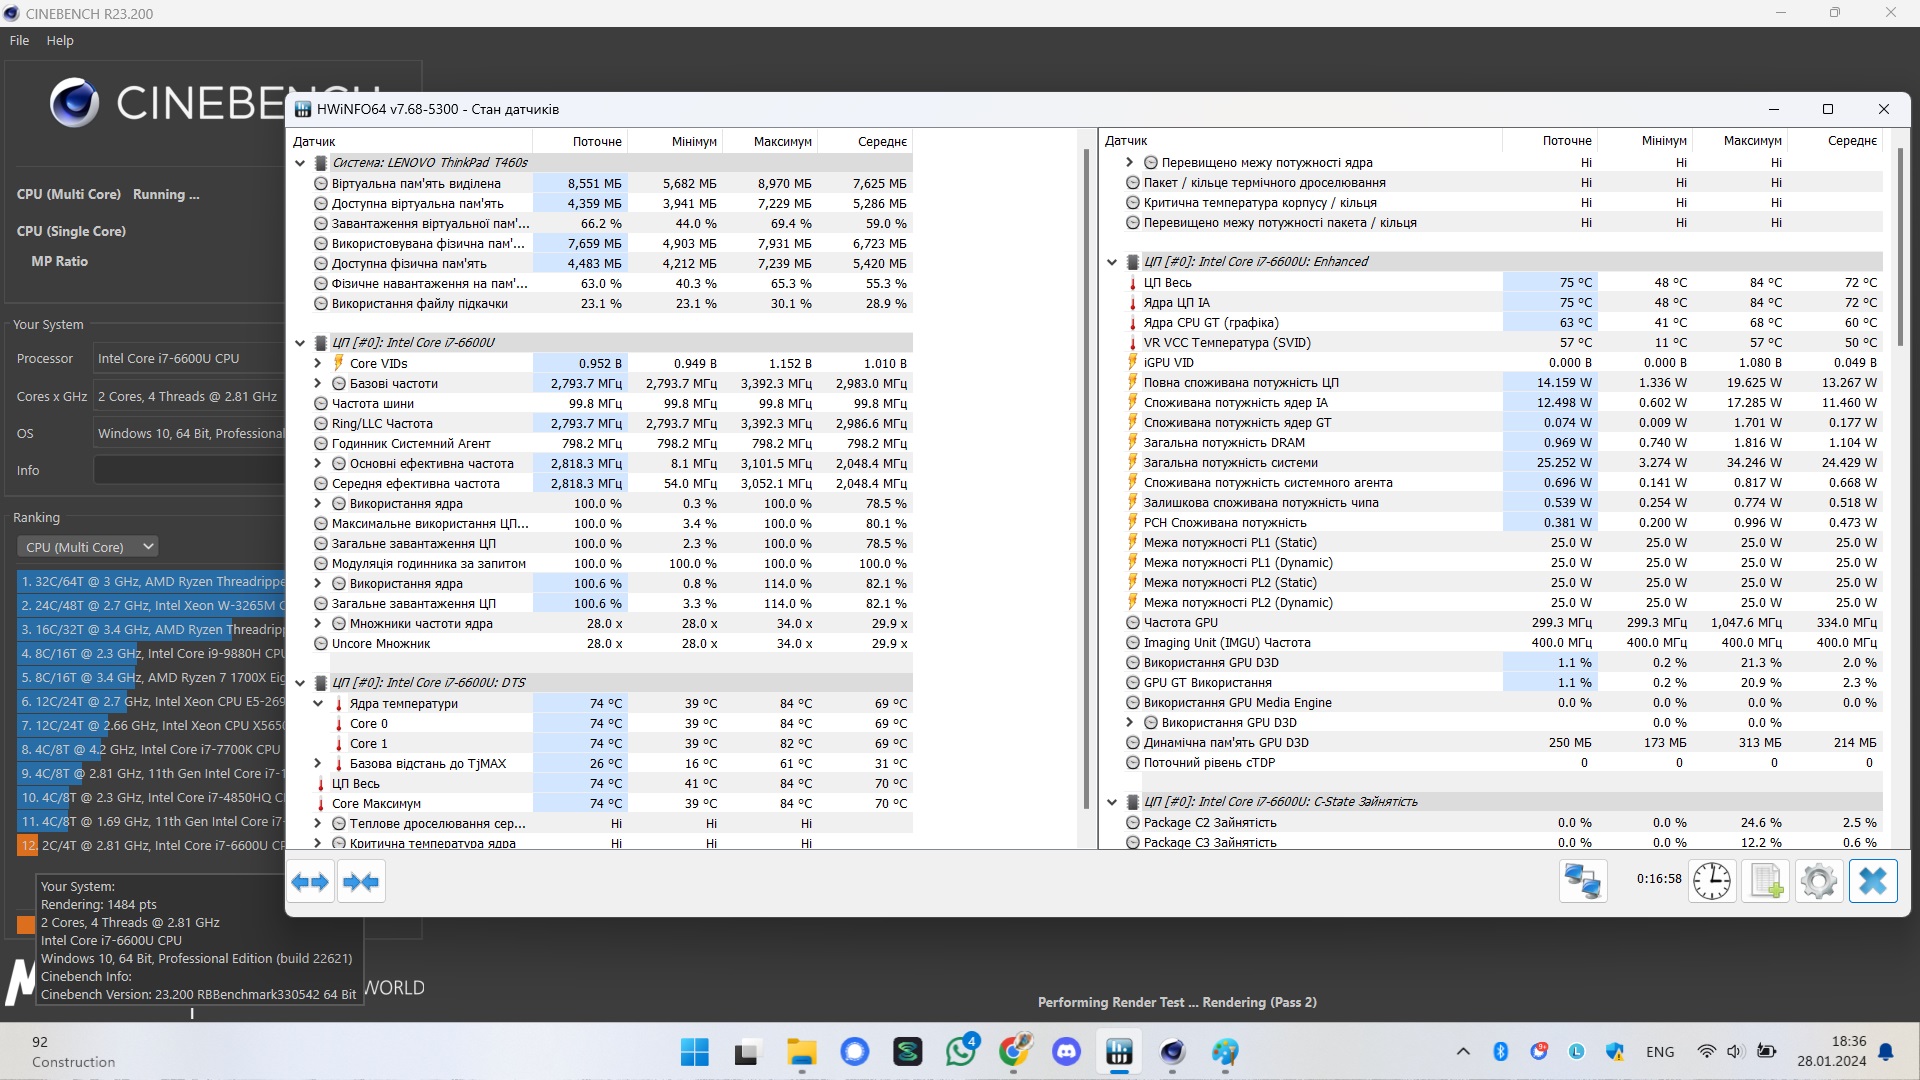Collapse the Система: LENOVO ThinkPad T460s group
Screen dimensions: 1920x1080
pyautogui.click(x=300, y=163)
